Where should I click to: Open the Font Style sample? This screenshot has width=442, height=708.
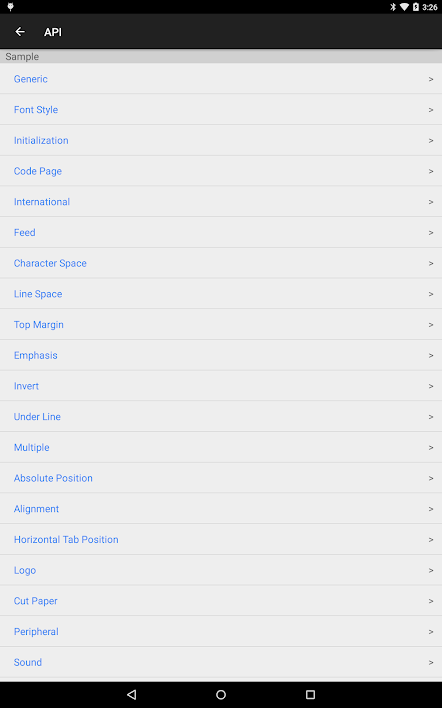coord(221,110)
